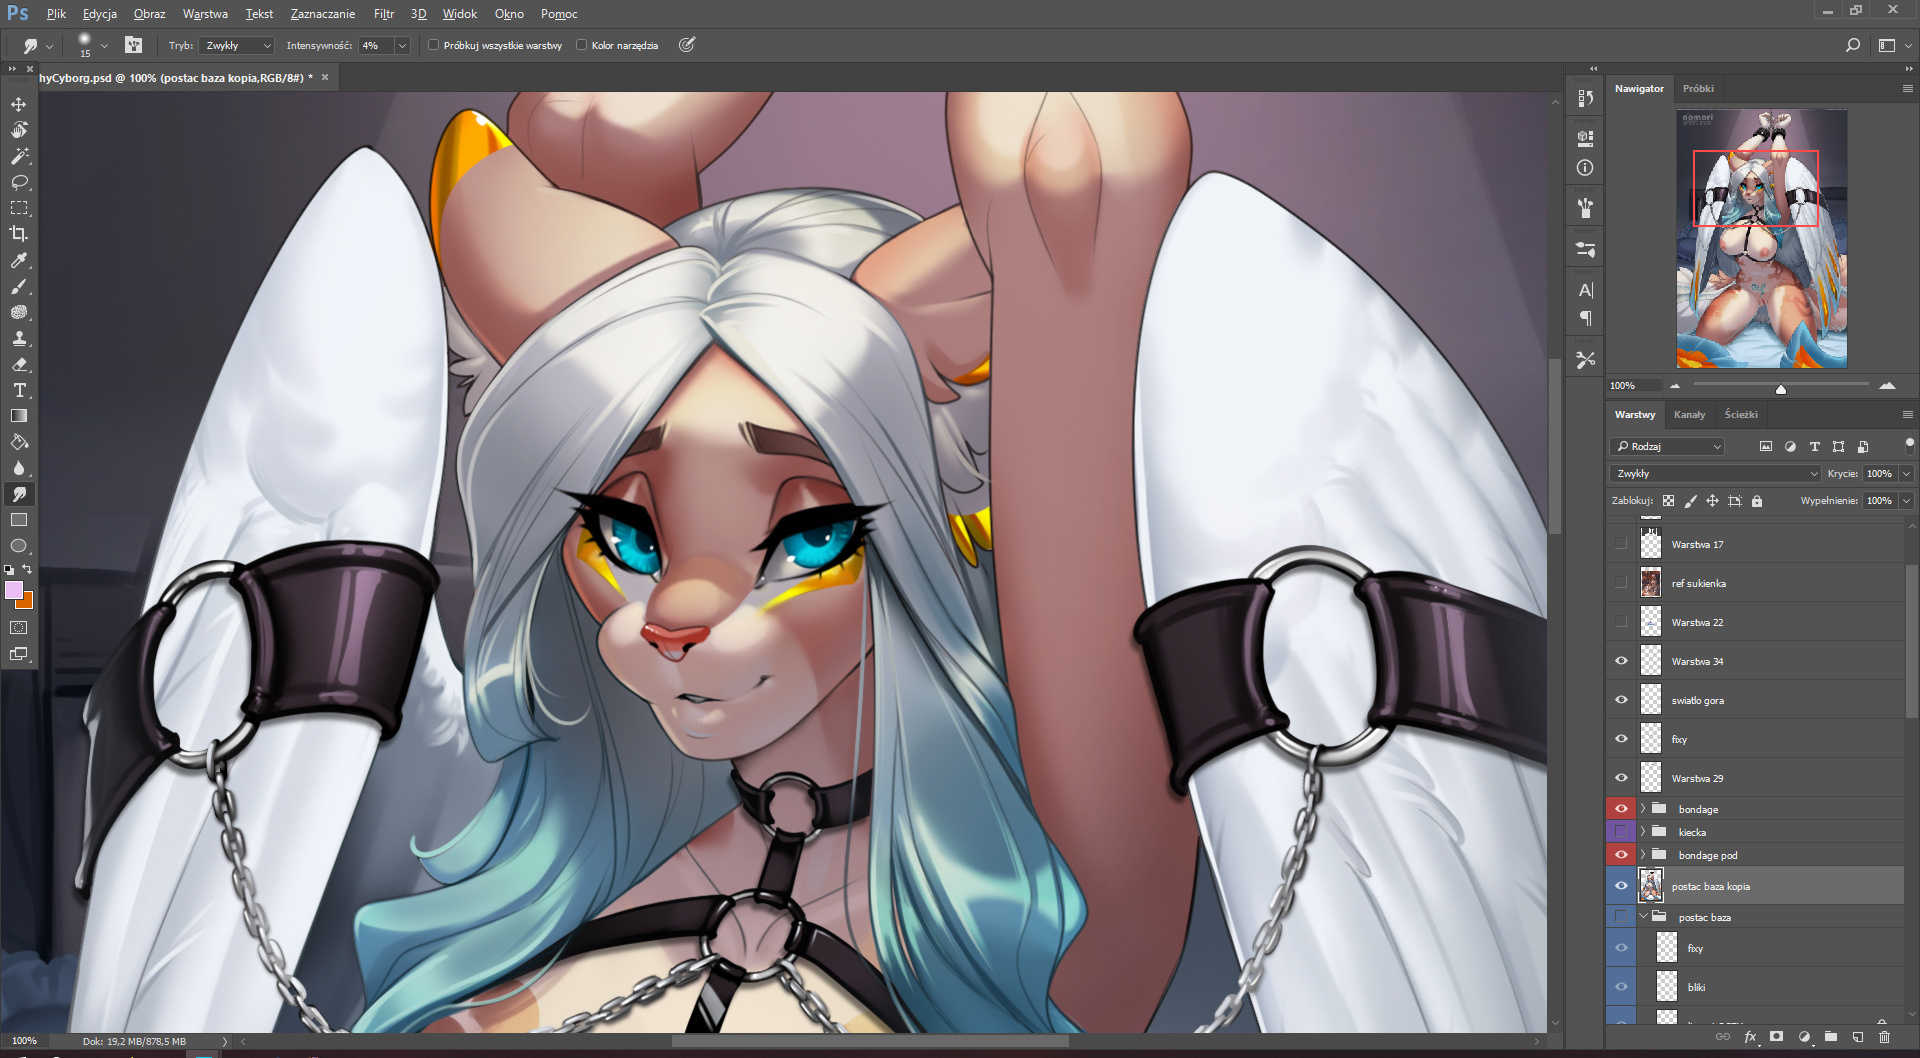Select the Ellipse shape tool
This screenshot has height=1058, width=1920.
19,546
